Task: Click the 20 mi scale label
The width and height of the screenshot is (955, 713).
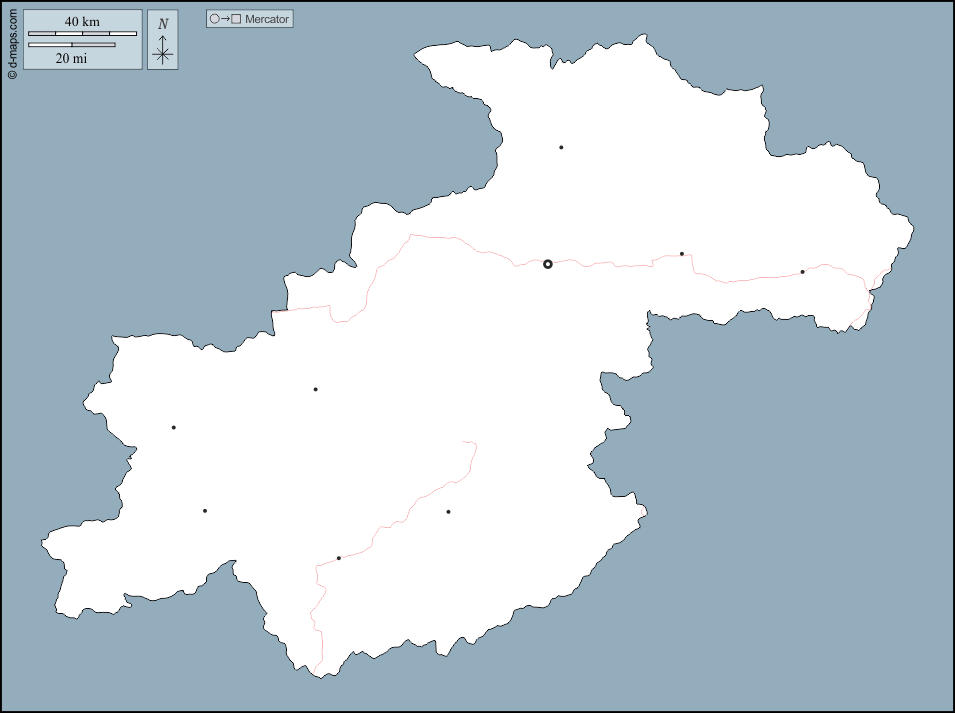Action: [x=71, y=59]
